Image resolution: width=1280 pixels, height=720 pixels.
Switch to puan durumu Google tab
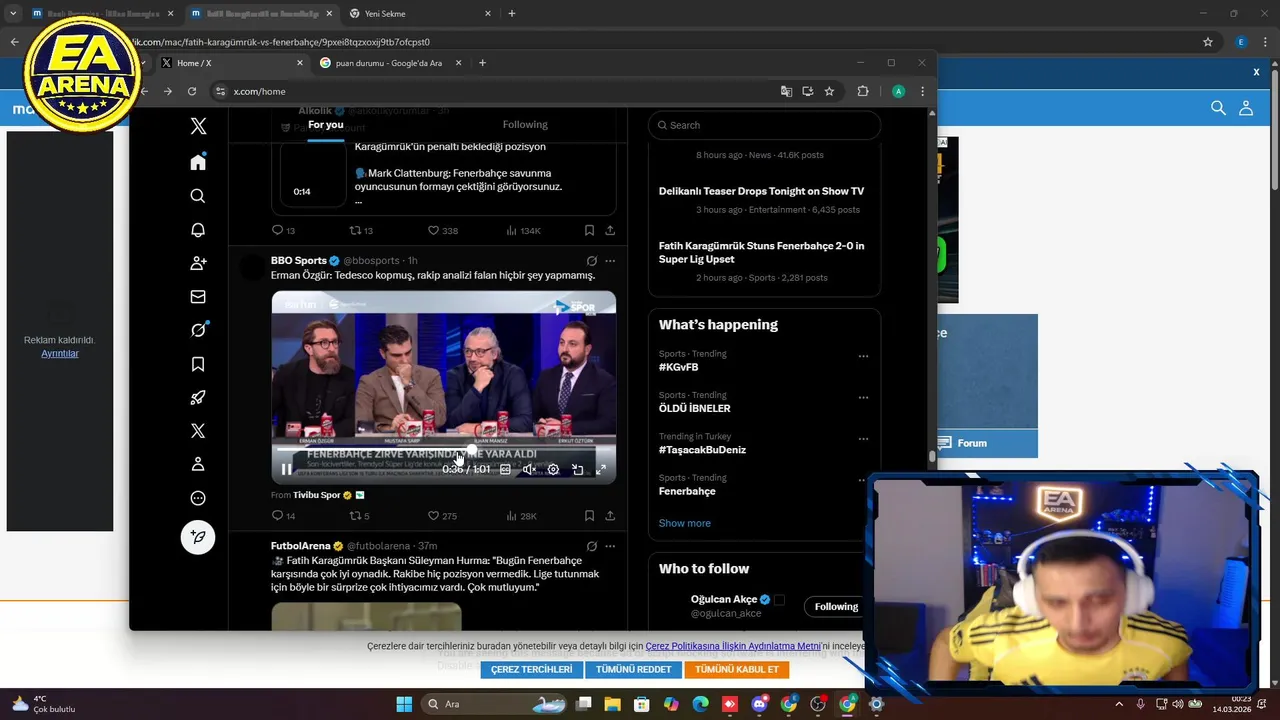click(389, 63)
